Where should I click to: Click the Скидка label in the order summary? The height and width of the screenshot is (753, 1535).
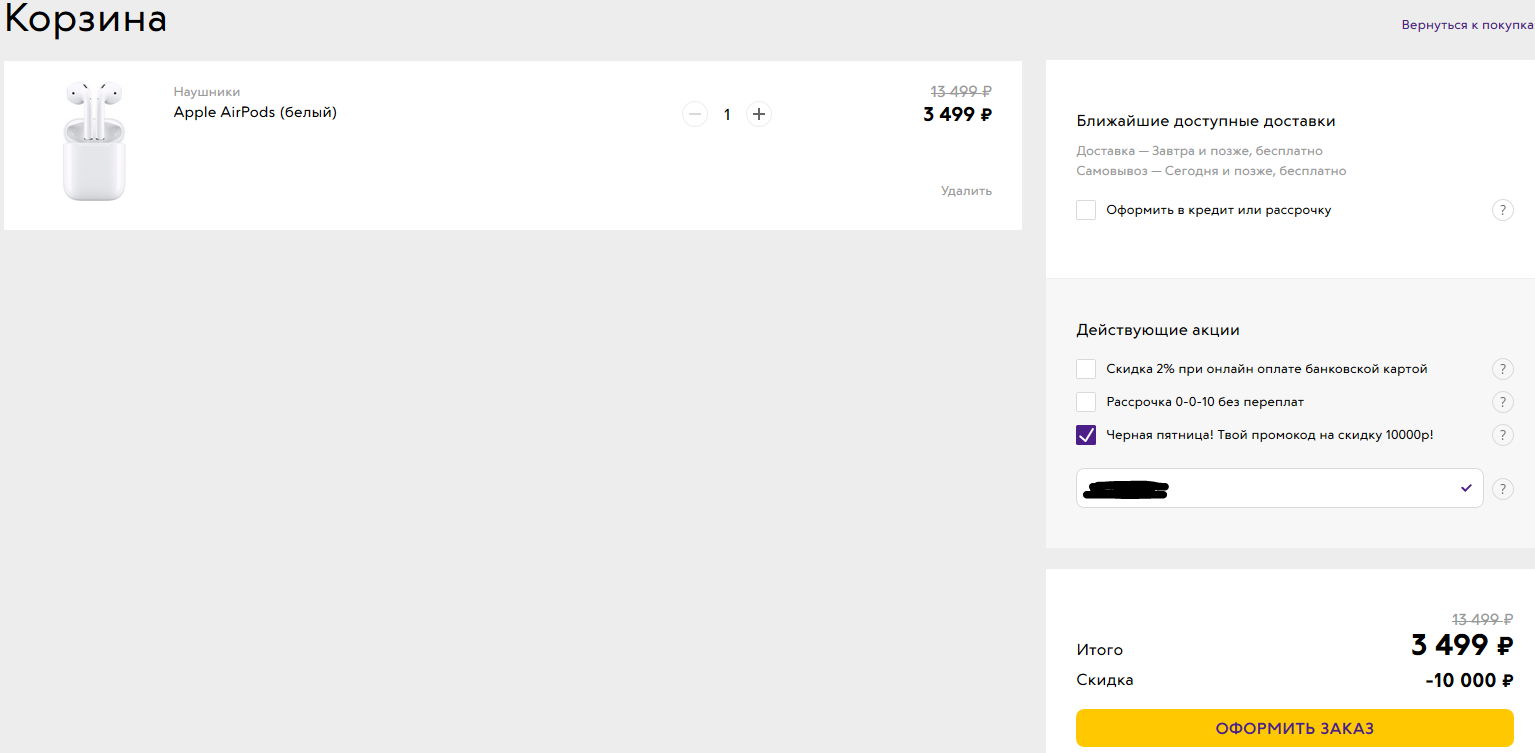pyautogui.click(x=1105, y=680)
